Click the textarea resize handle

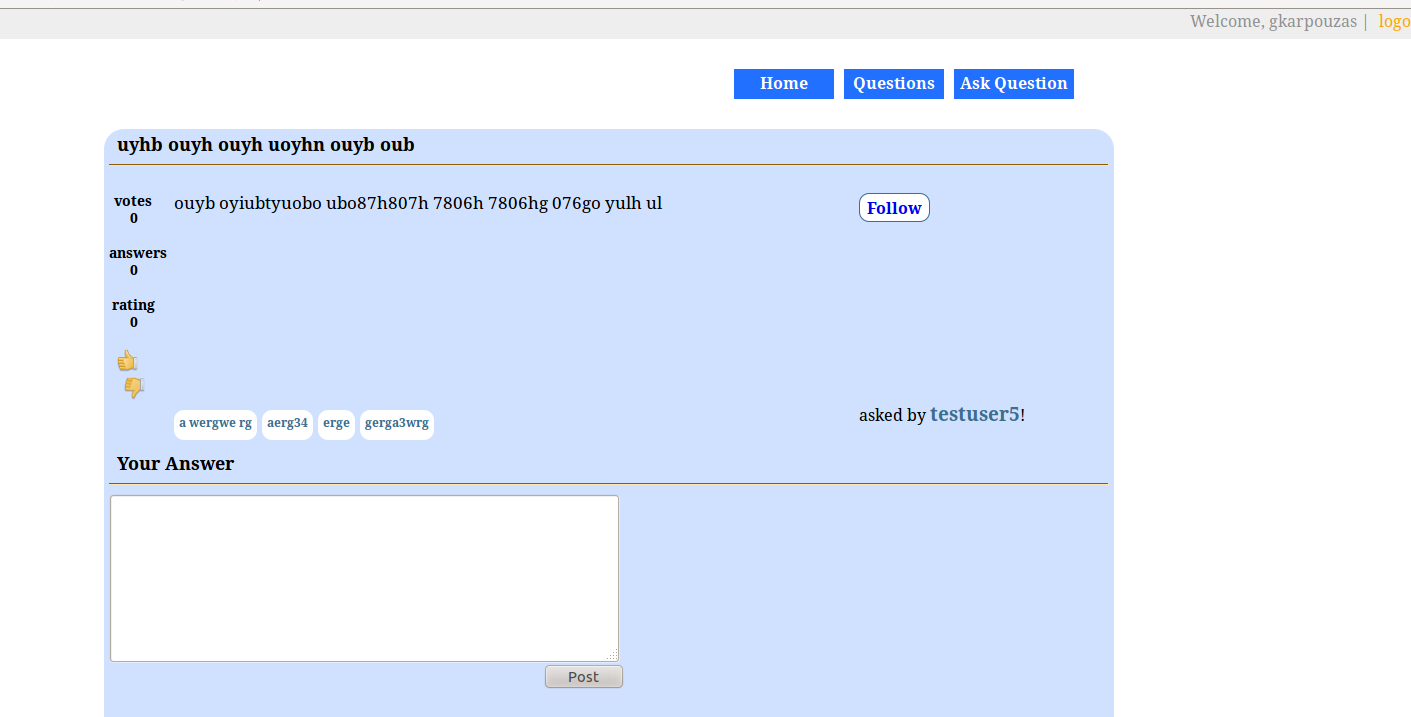(x=613, y=655)
